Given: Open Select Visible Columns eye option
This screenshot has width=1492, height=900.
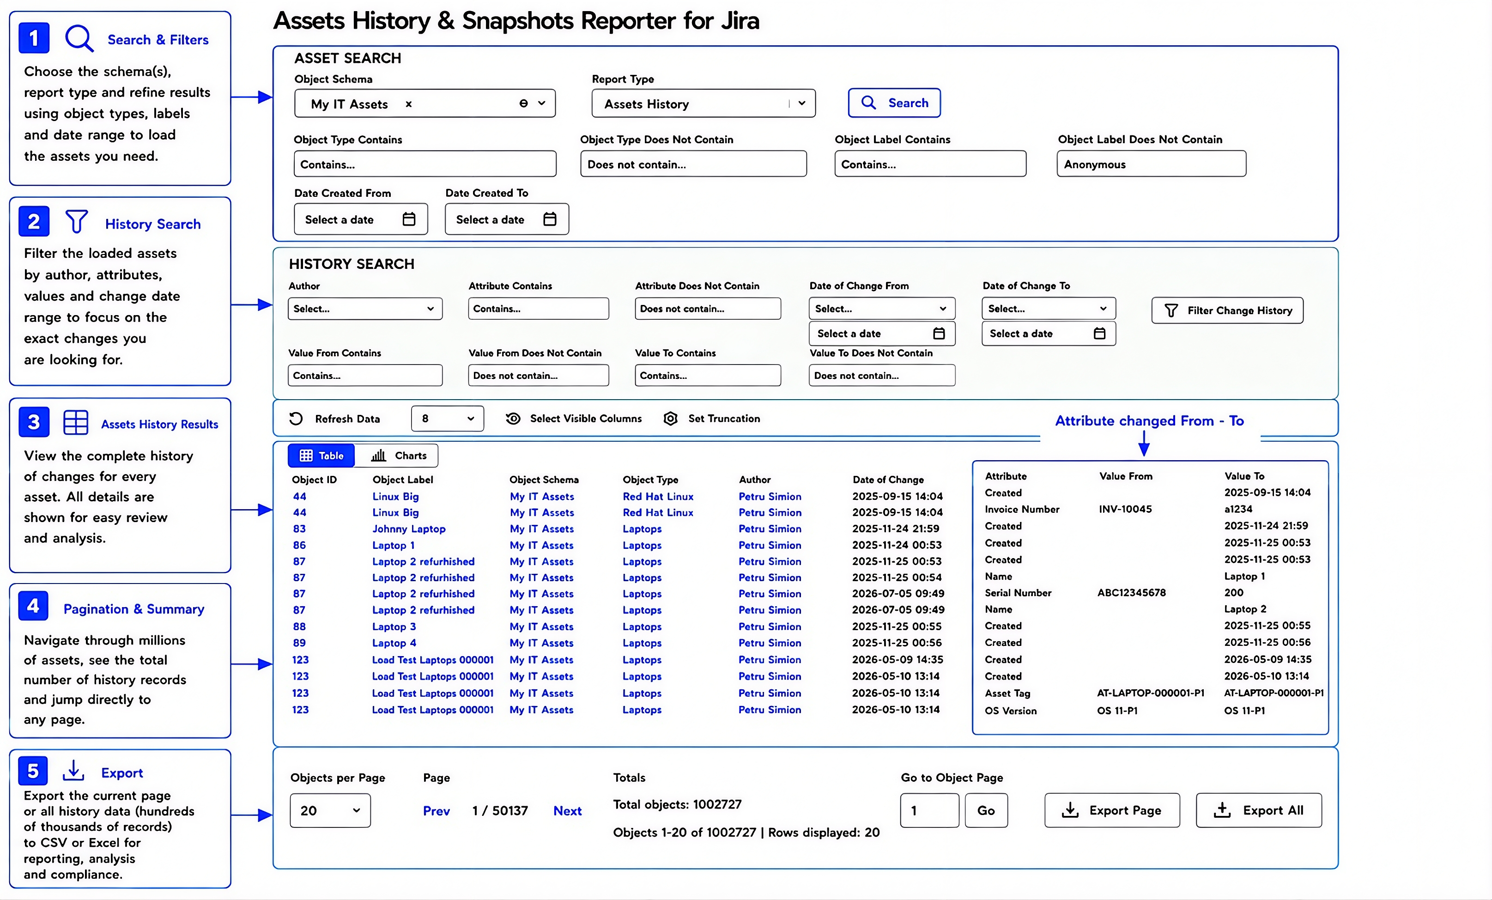Looking at the screenshot, I should (513, 419).
